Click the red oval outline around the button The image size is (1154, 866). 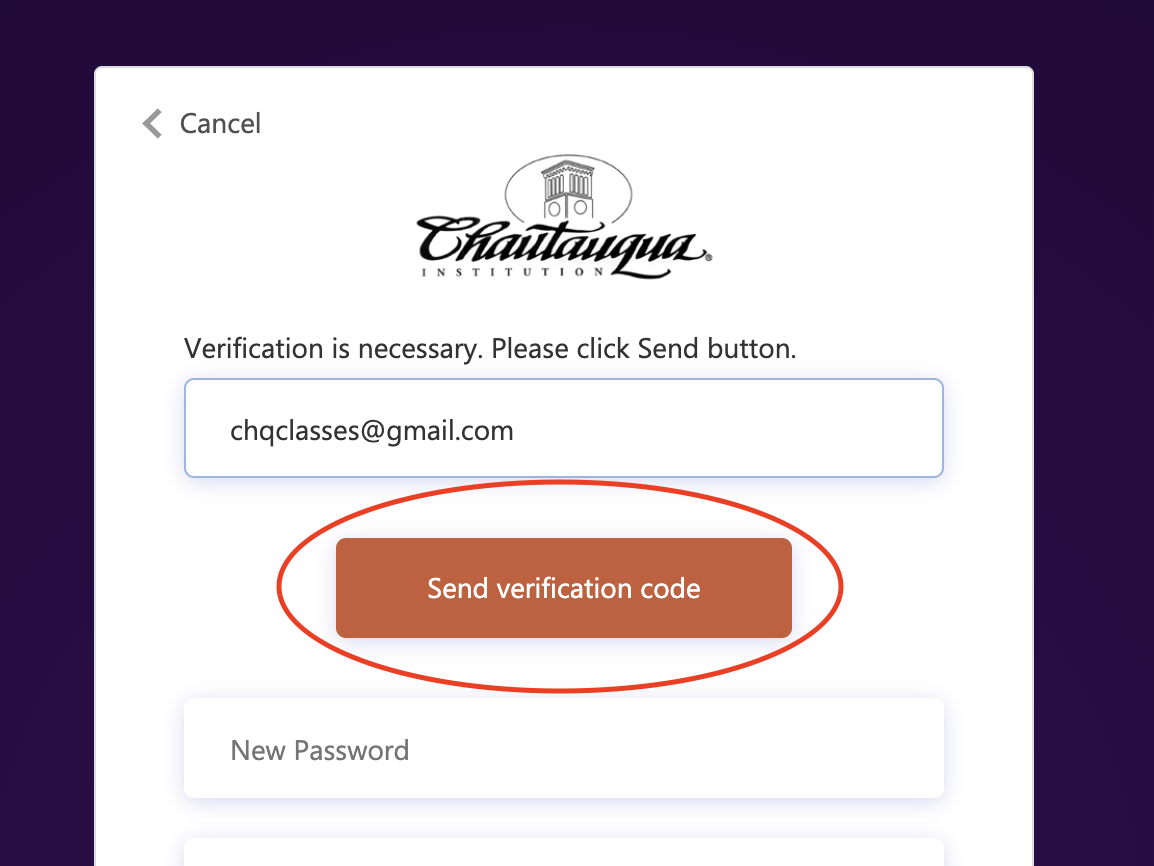[841, 586]
